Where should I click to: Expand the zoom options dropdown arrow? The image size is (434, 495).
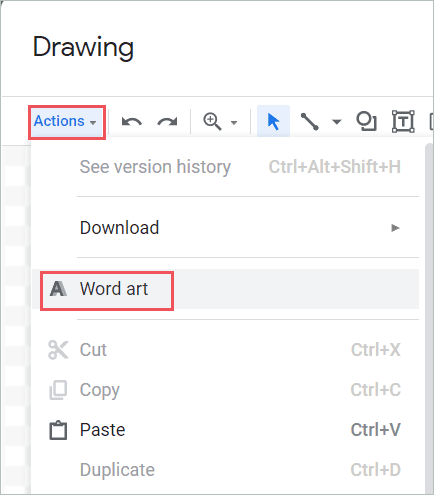pos(234,123)
